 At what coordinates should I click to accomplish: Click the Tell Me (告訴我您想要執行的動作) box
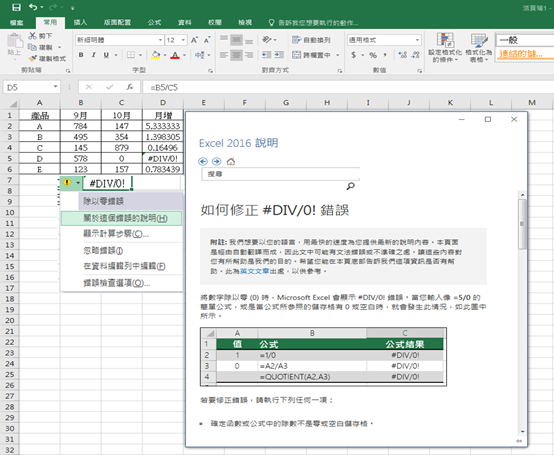[314, 23]
